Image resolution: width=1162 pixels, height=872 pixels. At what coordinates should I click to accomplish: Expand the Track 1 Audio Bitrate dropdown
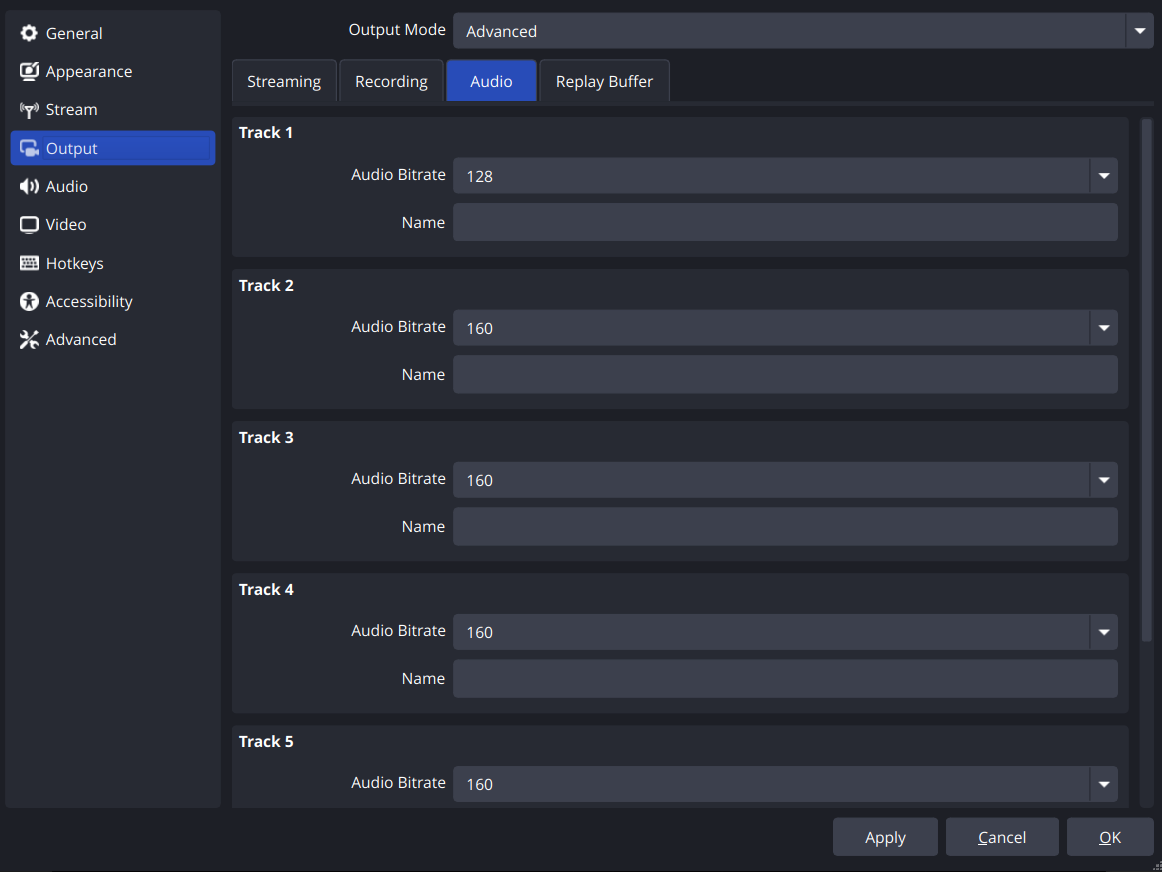[x=1104, y=175]
